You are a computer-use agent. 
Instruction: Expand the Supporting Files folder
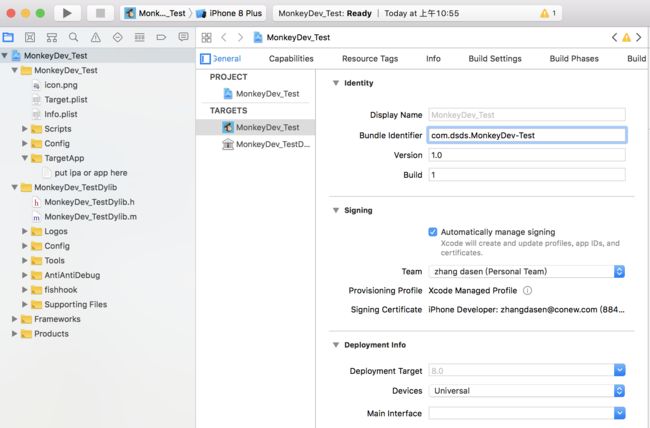(24, 304)
